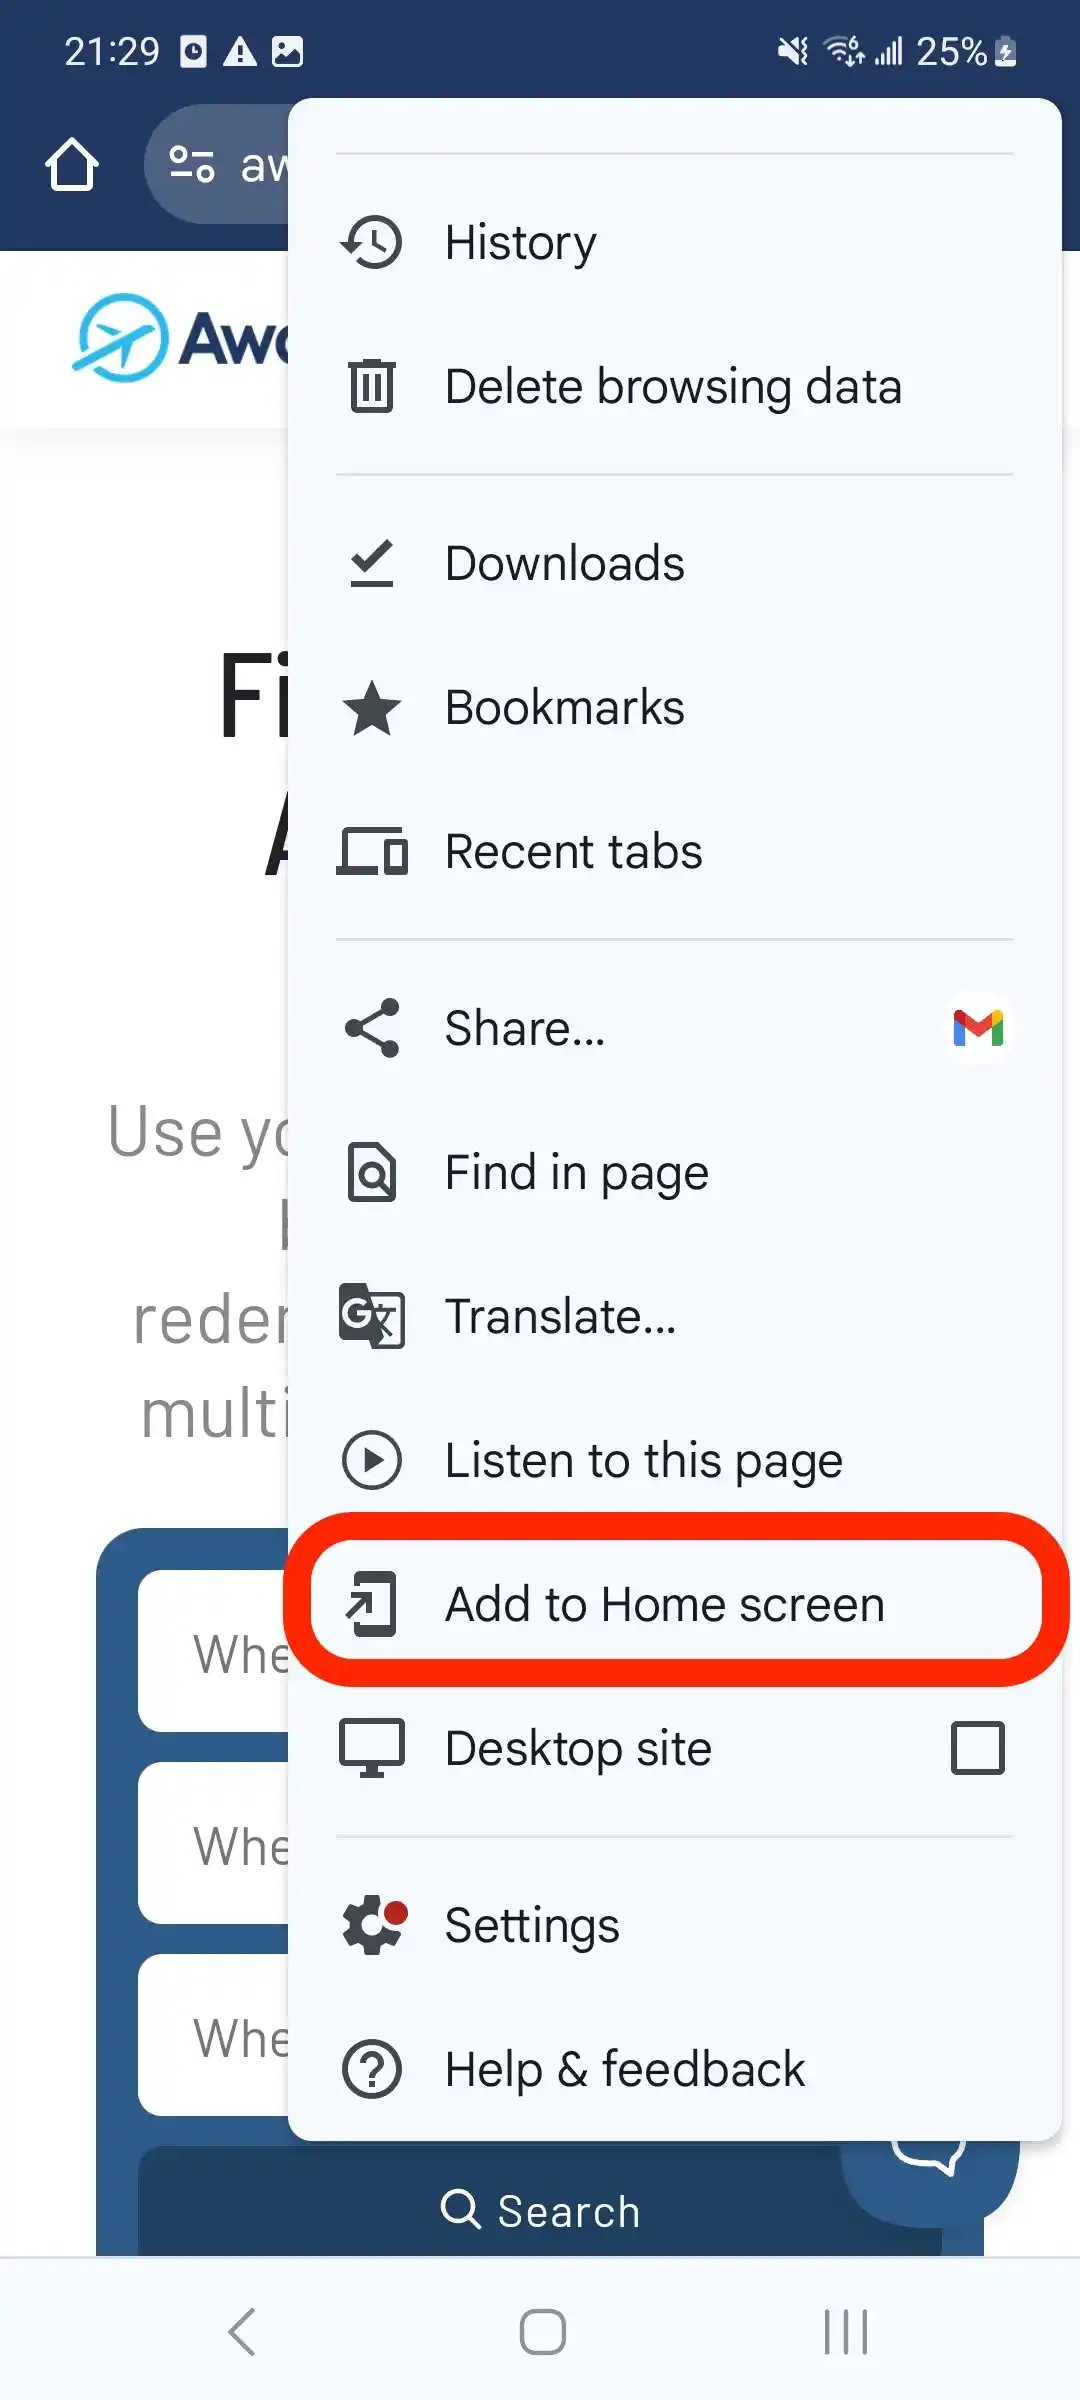Click the Search flights button

click(540, 2210)
